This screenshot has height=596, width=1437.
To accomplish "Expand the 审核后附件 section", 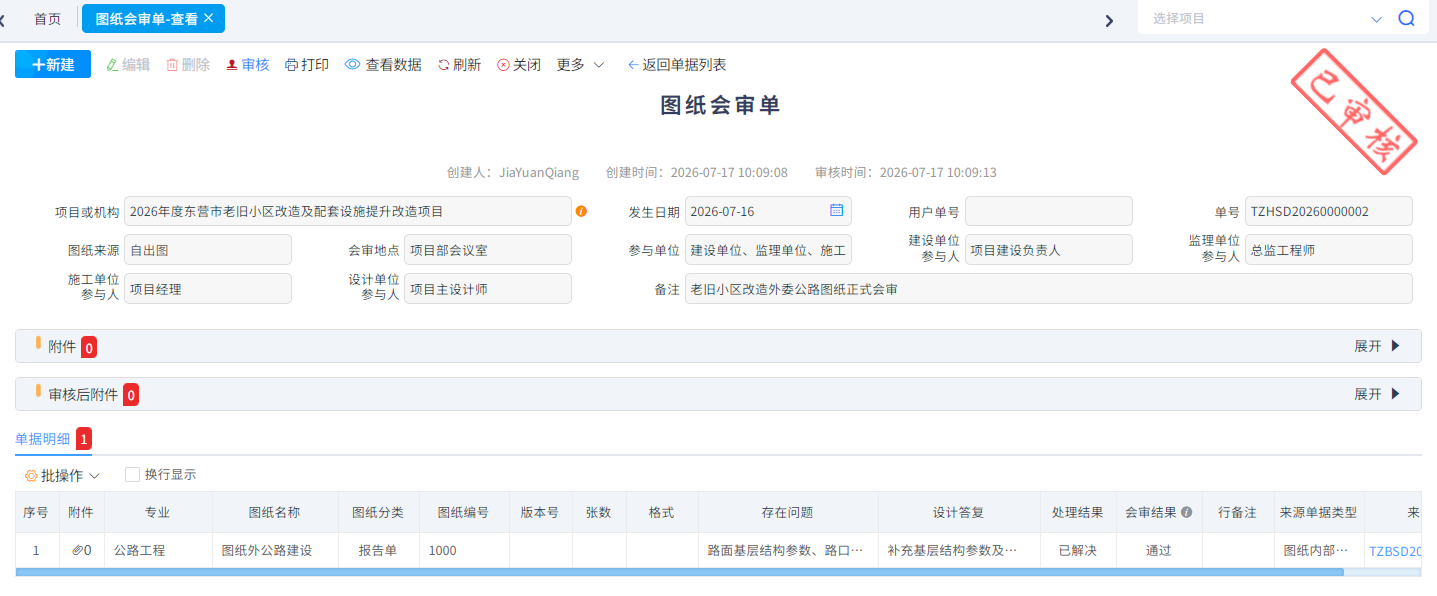I will click(1377, 394).
